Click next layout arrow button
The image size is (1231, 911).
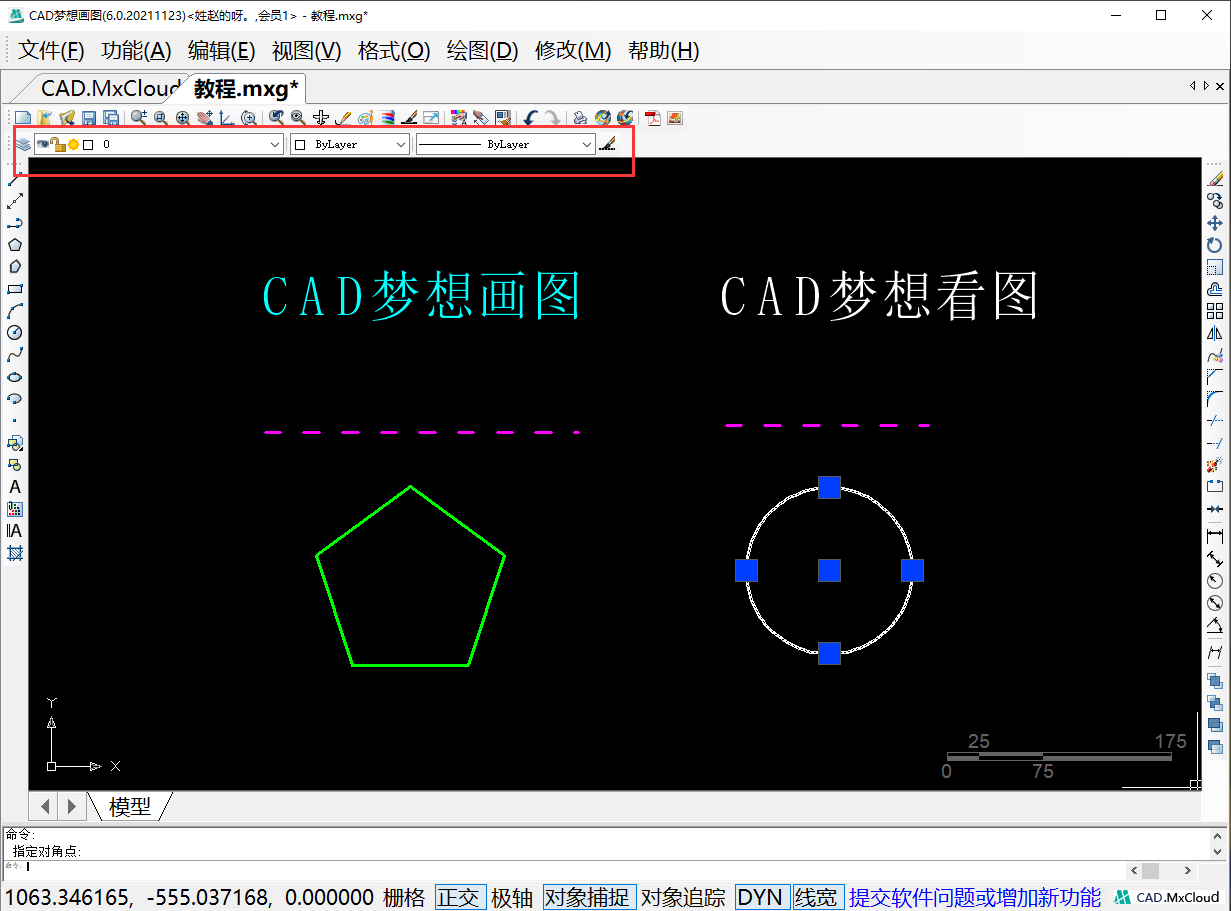(x=71, y=805)
